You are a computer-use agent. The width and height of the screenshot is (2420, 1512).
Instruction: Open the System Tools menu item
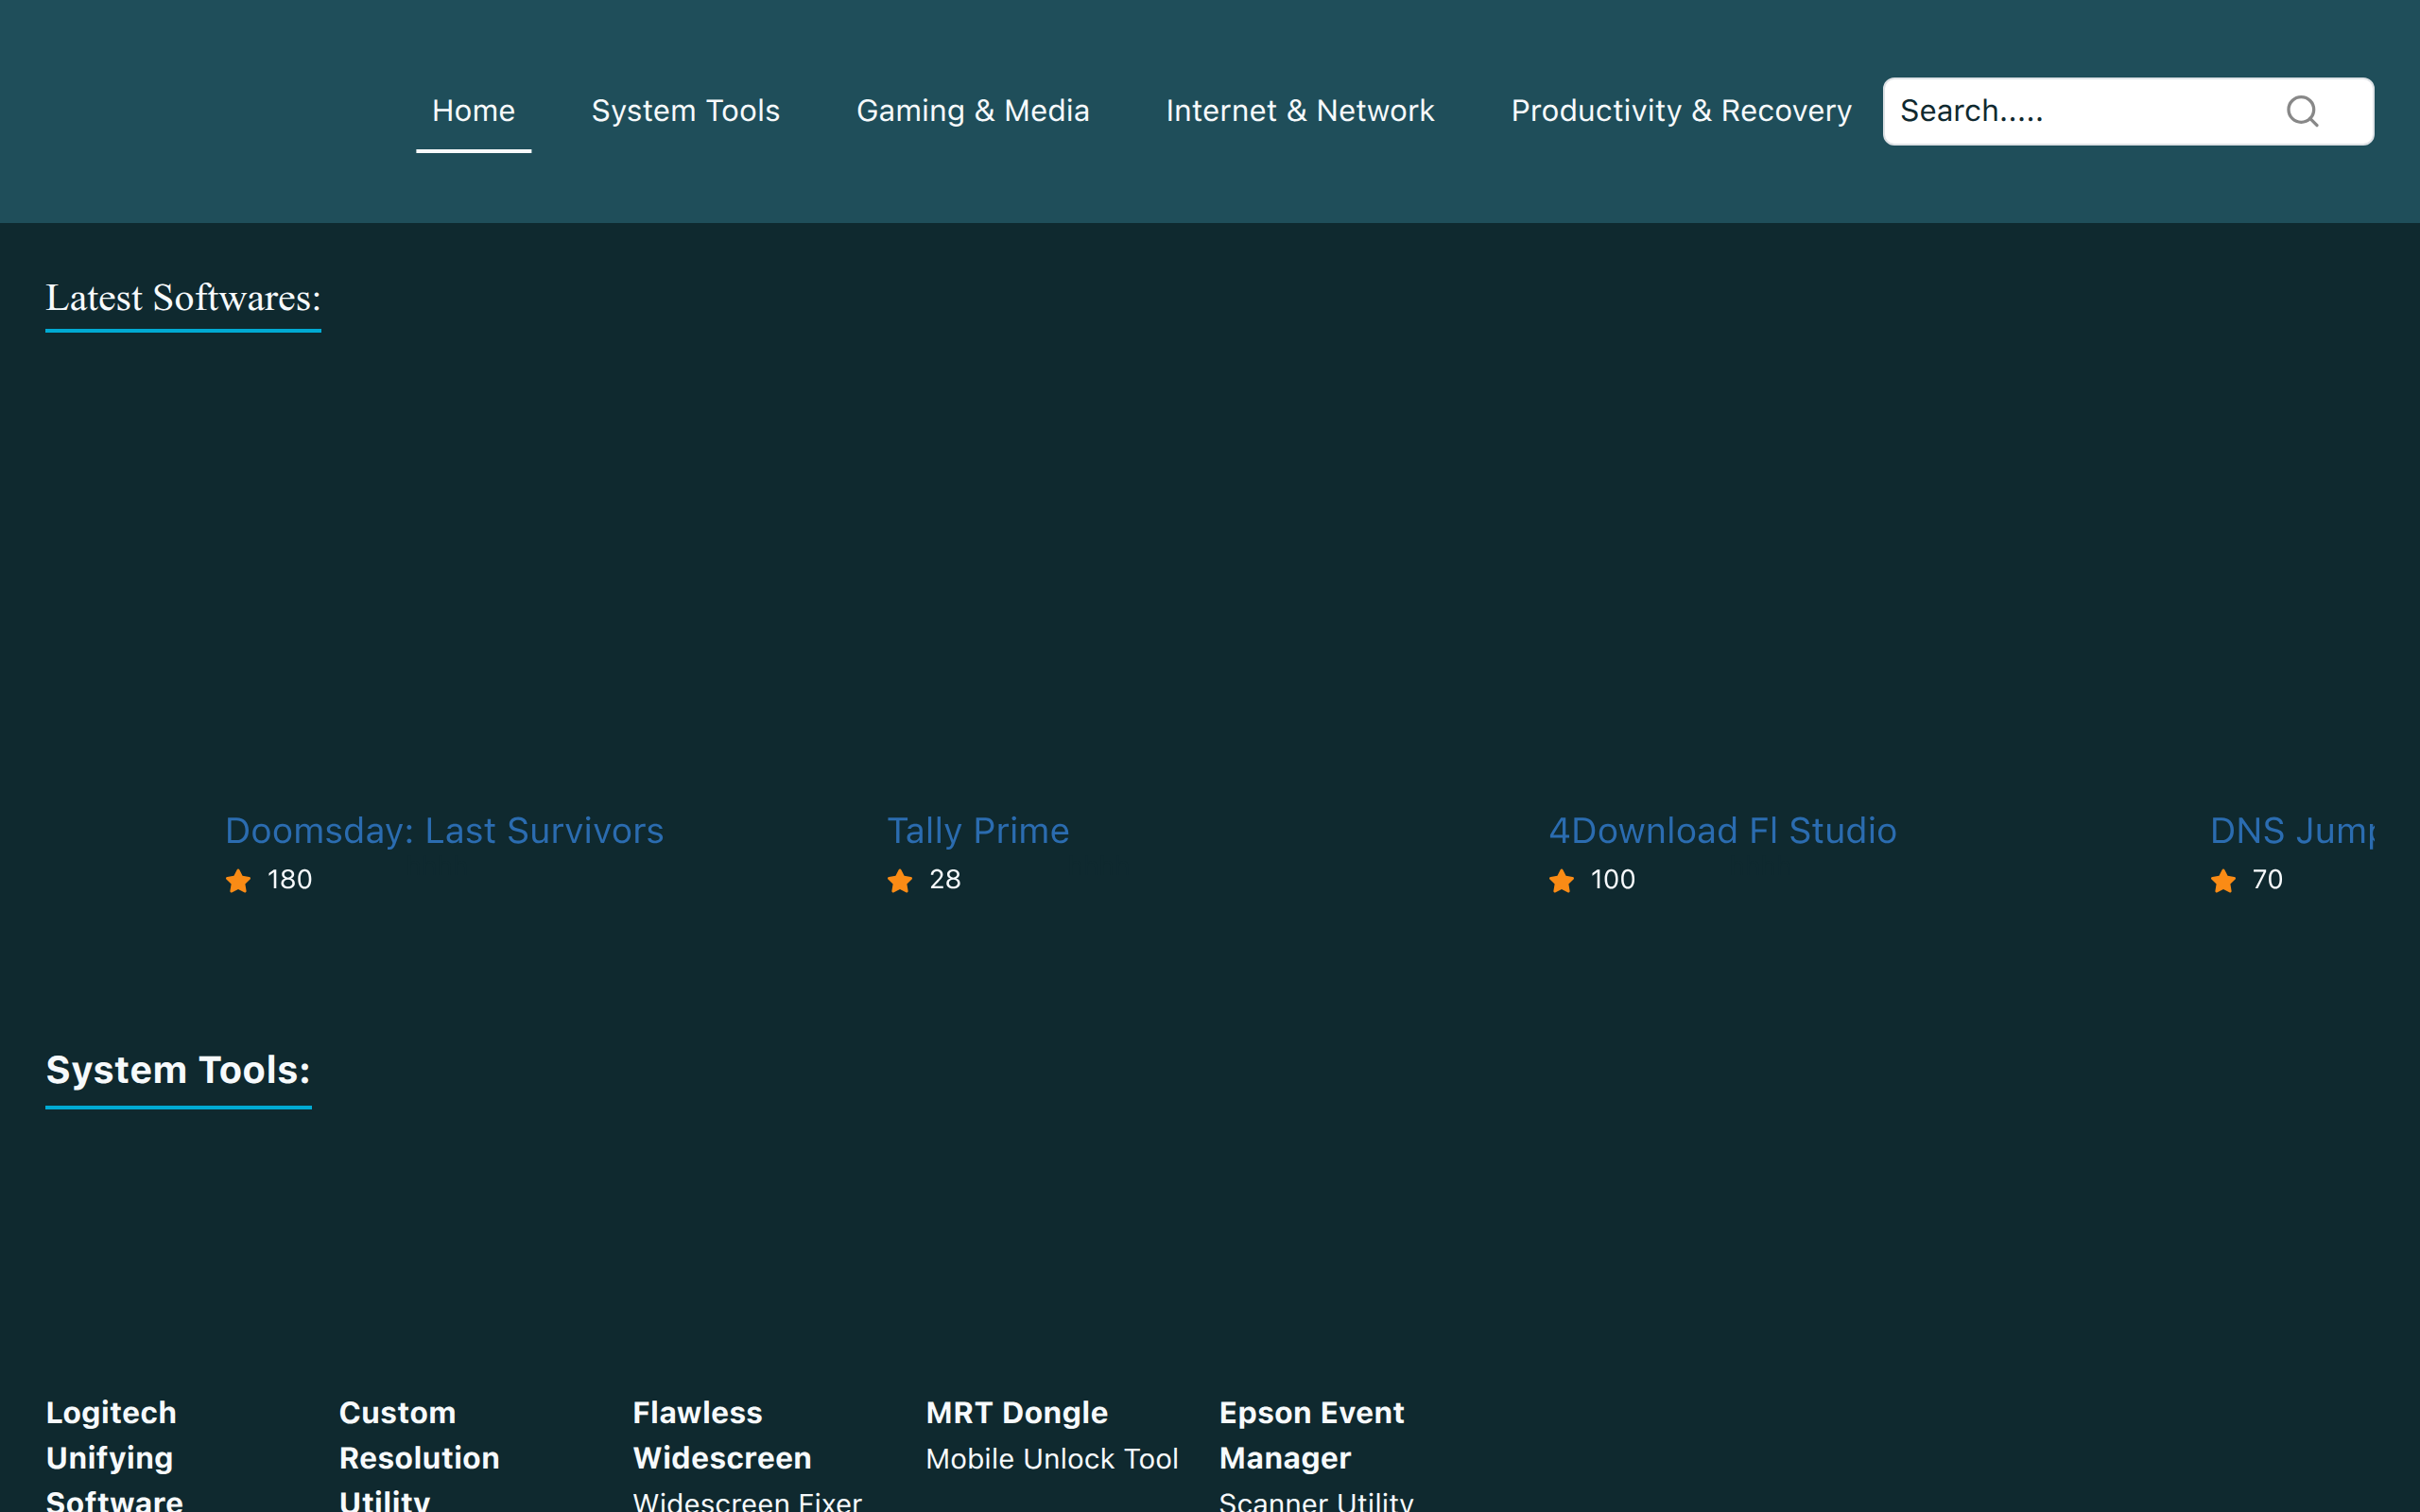(x=685, y=111)
